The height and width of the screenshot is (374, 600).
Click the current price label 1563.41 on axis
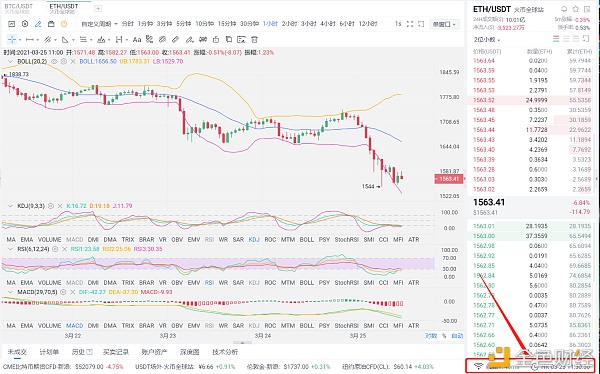pyautogui.click(x=449, y=179)
